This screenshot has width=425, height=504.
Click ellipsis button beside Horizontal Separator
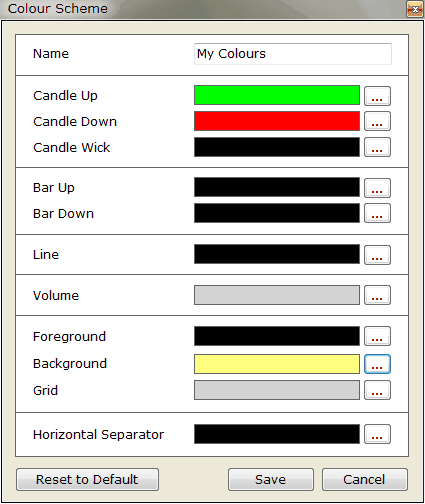pyautogui.click(x=377, y=434)
